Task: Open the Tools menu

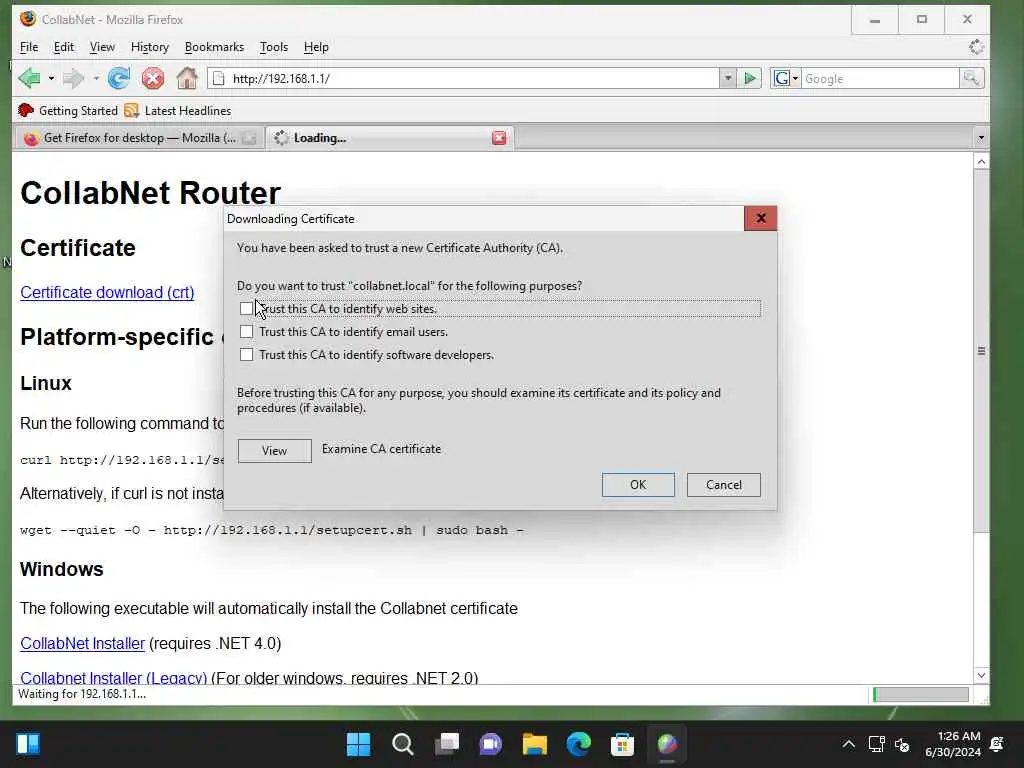Action: (274, 47)
